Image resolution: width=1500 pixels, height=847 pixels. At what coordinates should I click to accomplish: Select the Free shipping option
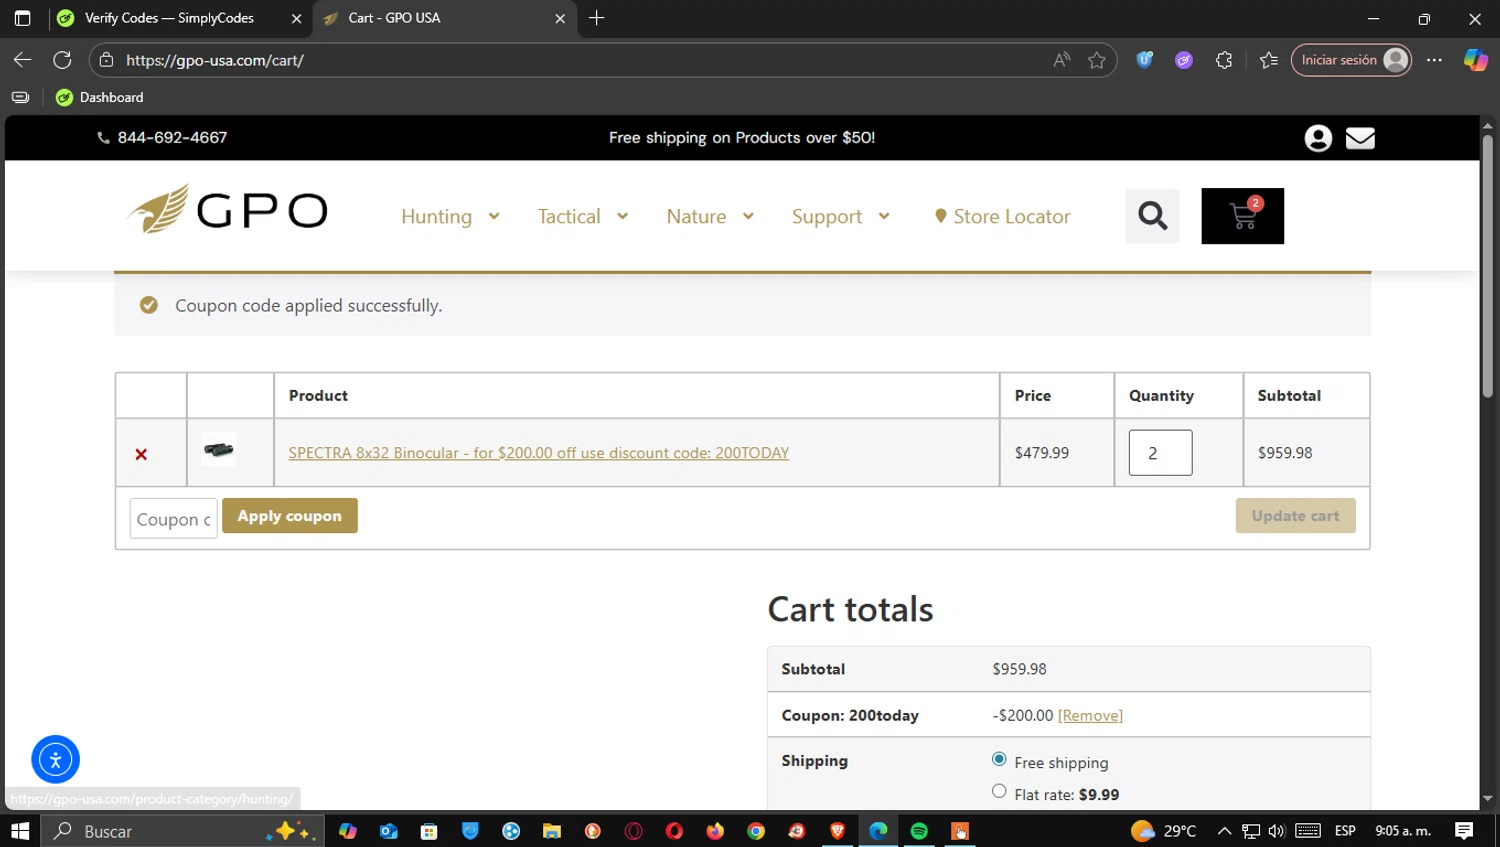tap(999, 760)
